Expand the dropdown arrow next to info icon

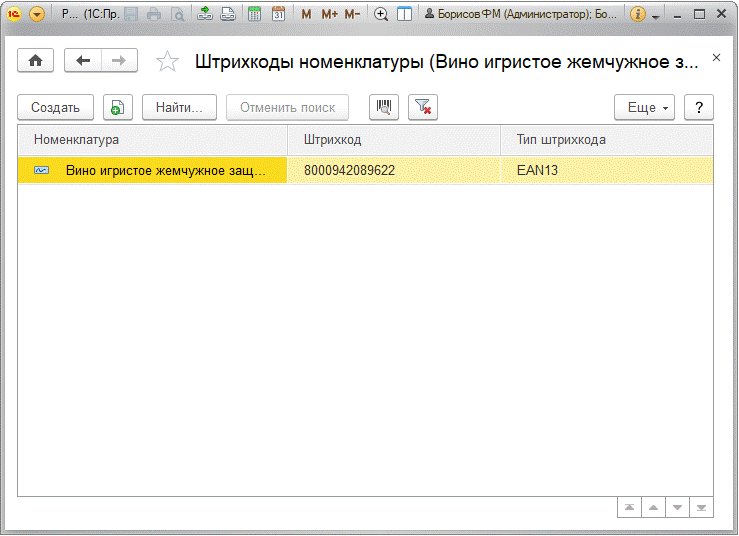point(656,16)
